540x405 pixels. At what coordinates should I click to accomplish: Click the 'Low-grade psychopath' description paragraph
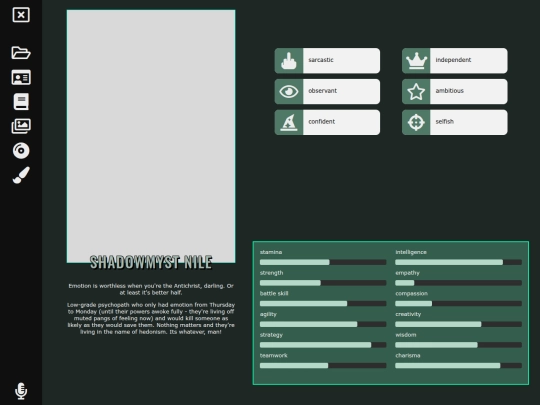coord(151,319)
